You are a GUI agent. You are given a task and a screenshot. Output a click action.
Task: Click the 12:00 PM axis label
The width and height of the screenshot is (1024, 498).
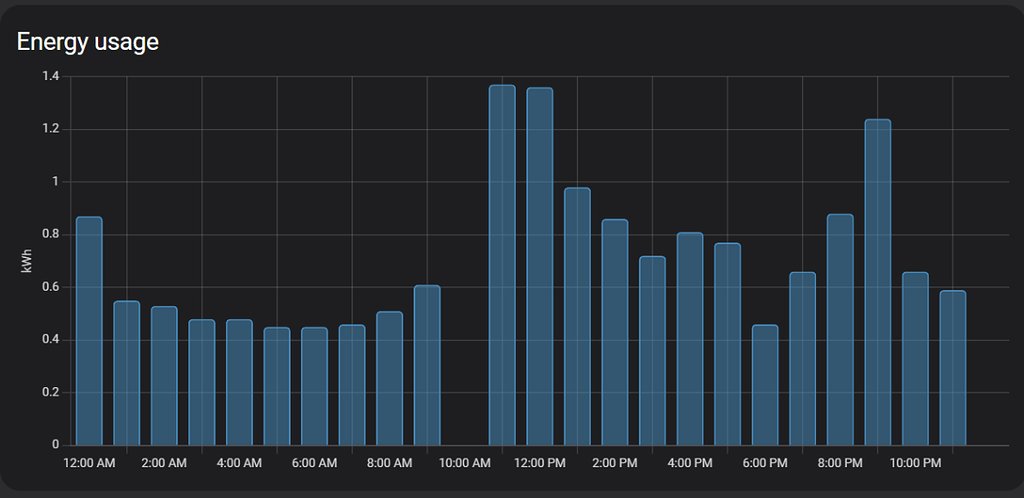click(x=539, y=463)
